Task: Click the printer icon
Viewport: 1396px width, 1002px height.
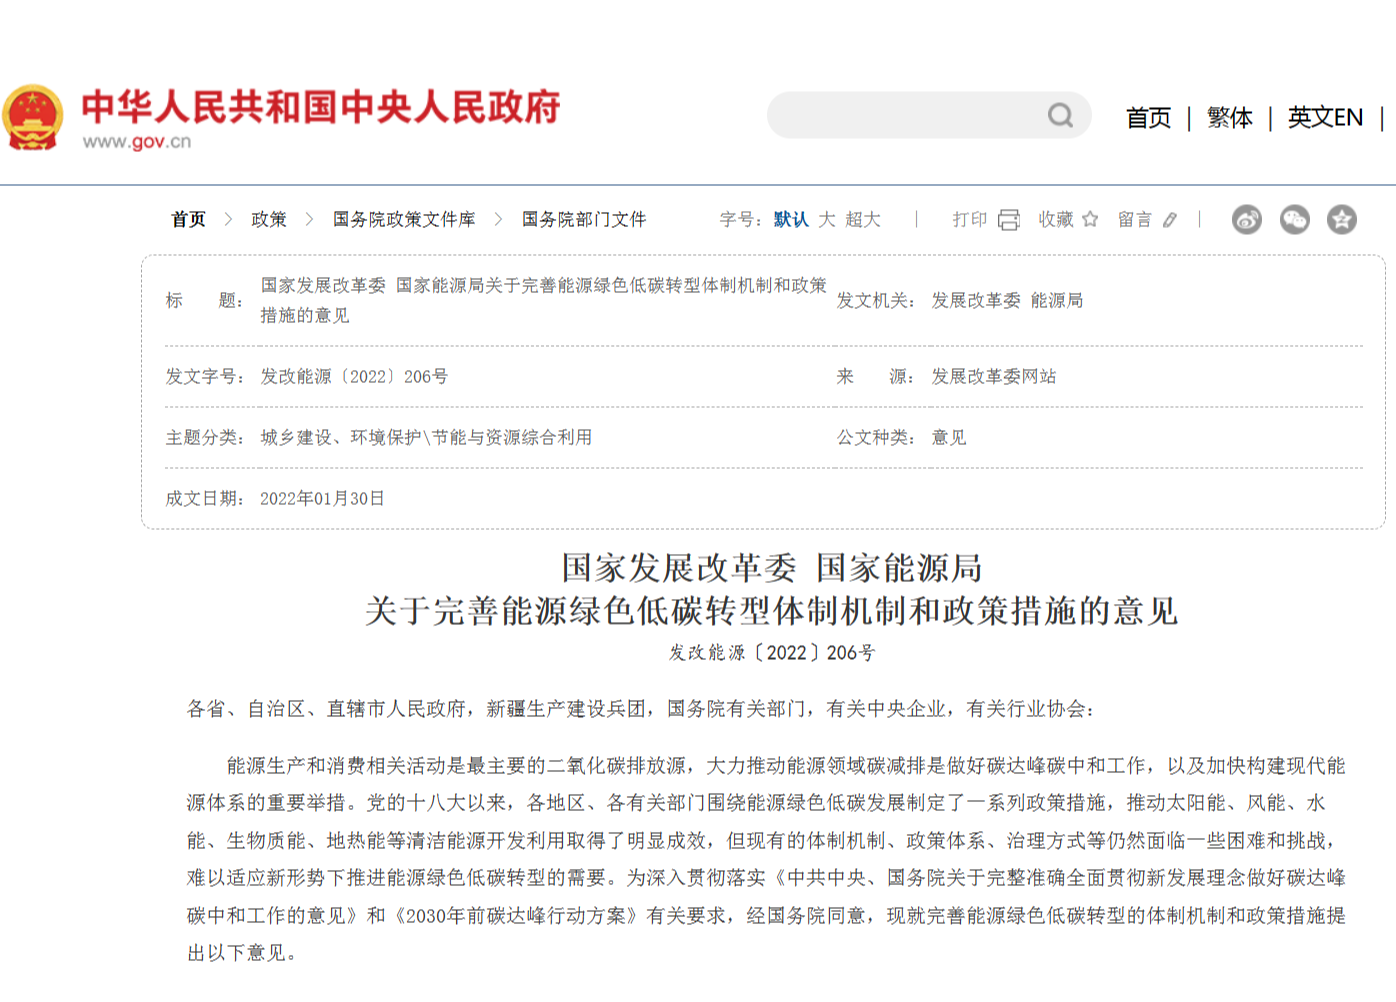Action: click(1008, 220)
